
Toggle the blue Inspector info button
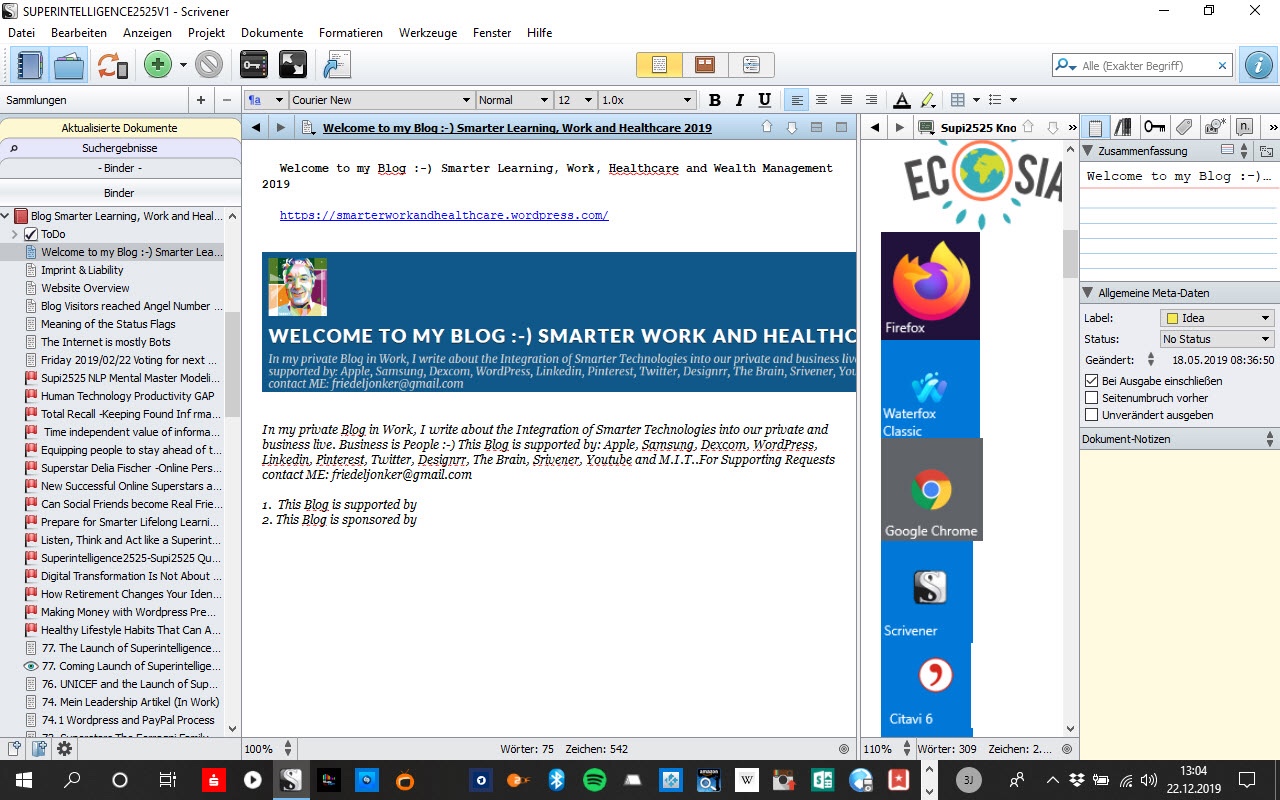pos(1257,66)
